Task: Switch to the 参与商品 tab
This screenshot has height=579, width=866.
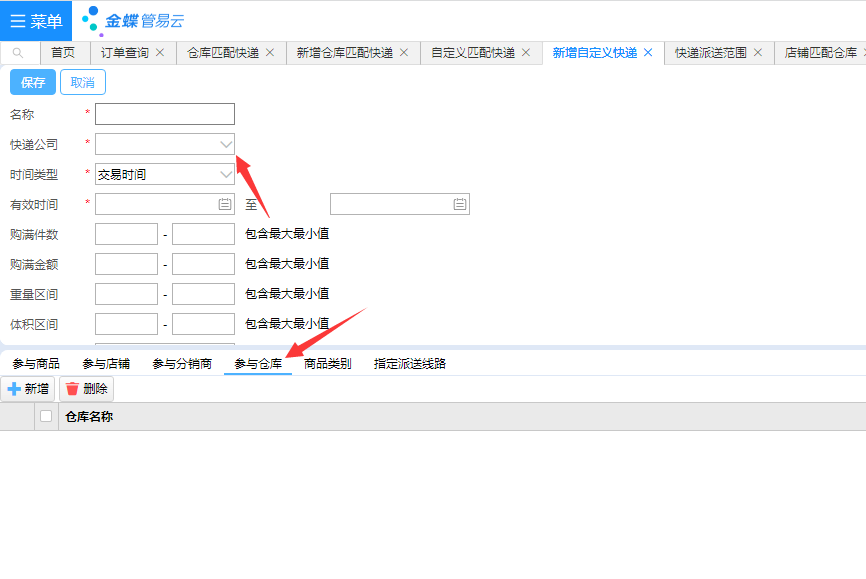Action: tap(36, 364)
